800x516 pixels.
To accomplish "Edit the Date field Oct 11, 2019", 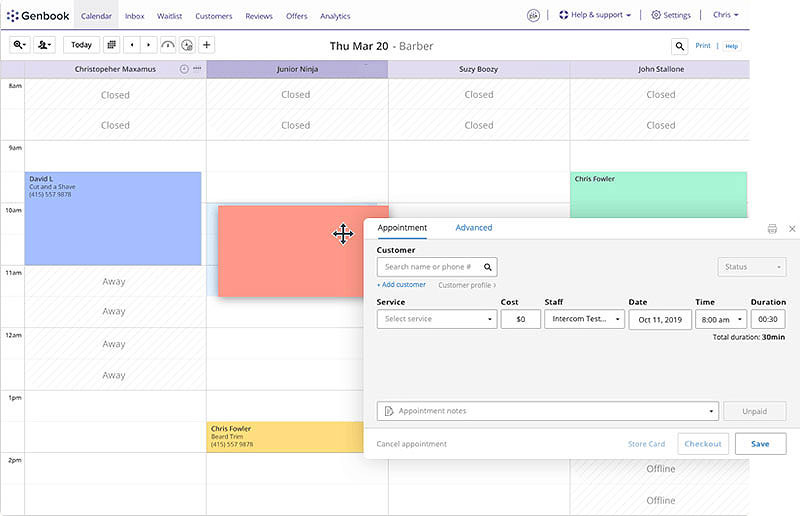I will click(660, 320).
